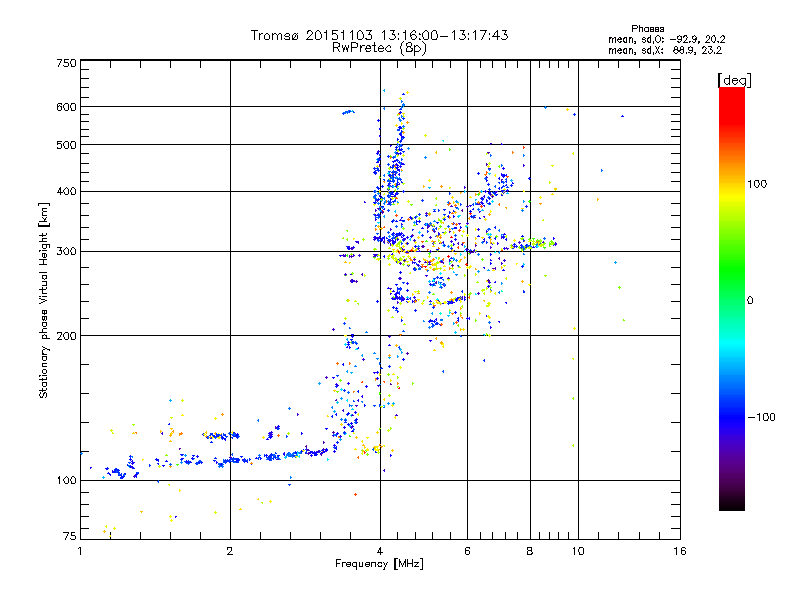Click the 'mean, sd,O: -92.9, 20.2' statistic
This screenshot has width=800, height=600.
(x=666, y=39)
